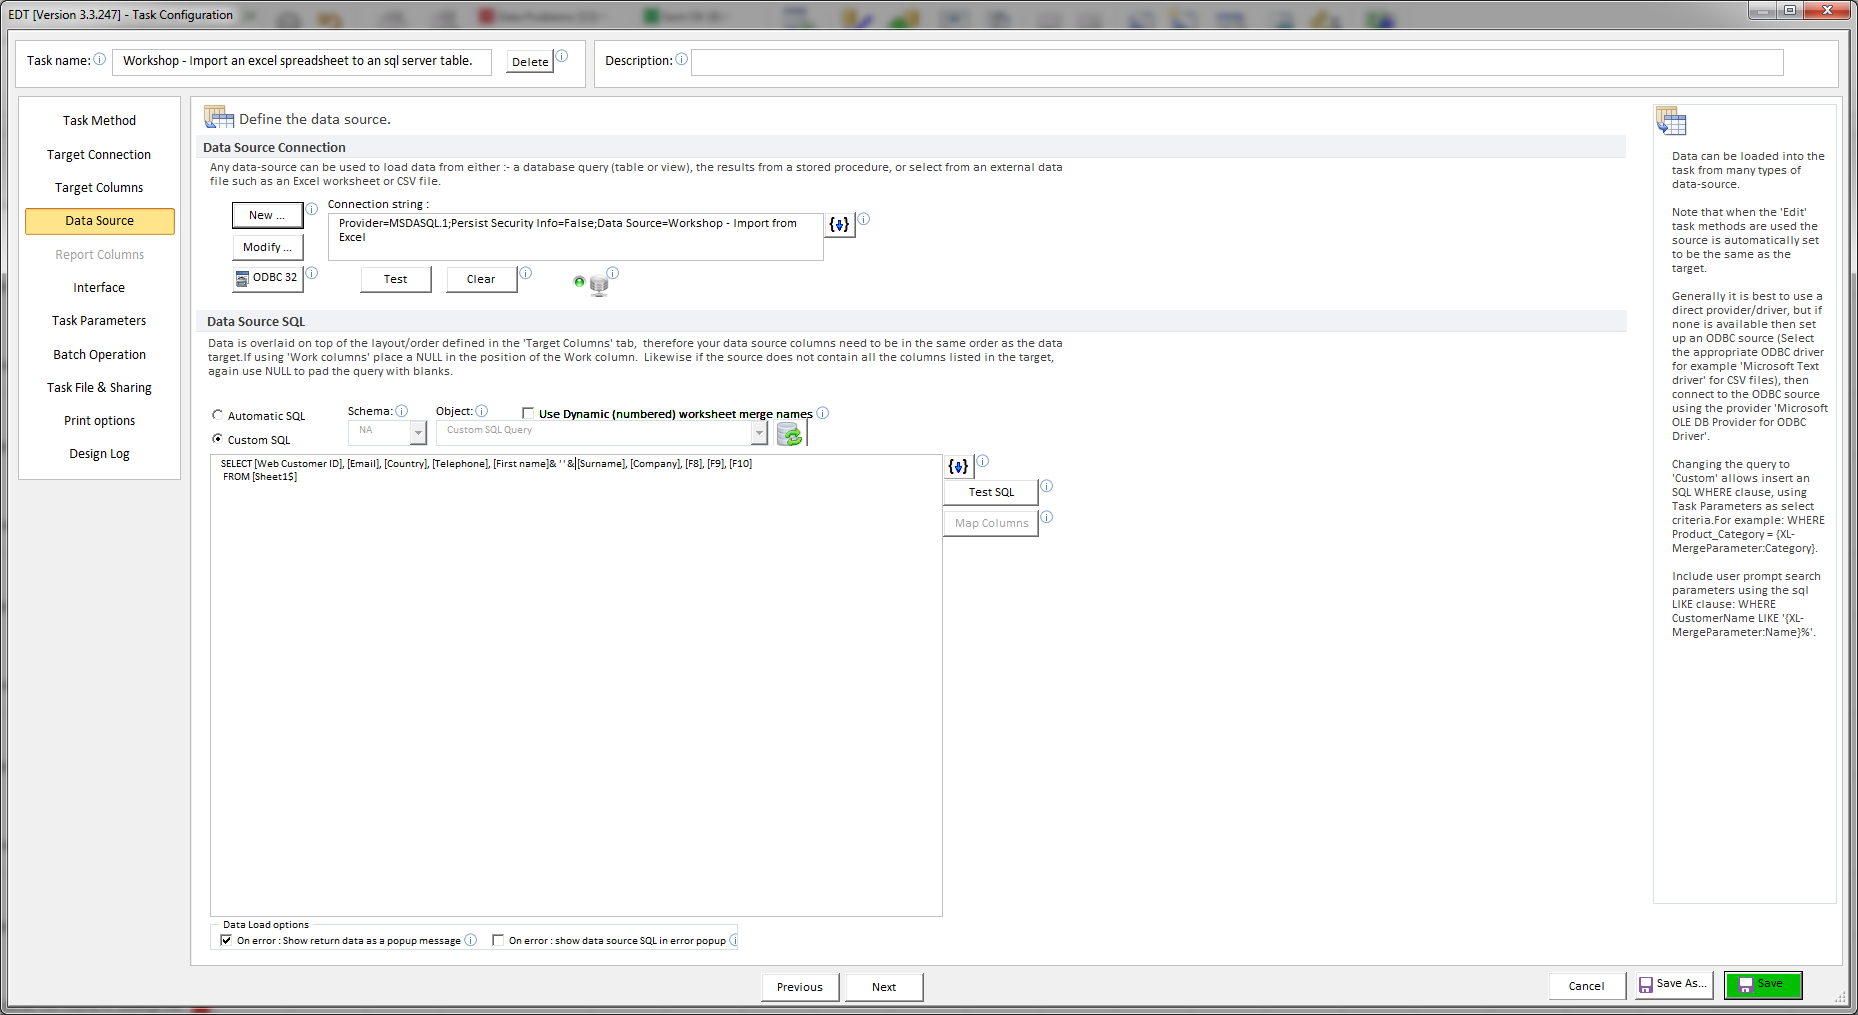Open the Design Log tab

click(x=99, y=454)
